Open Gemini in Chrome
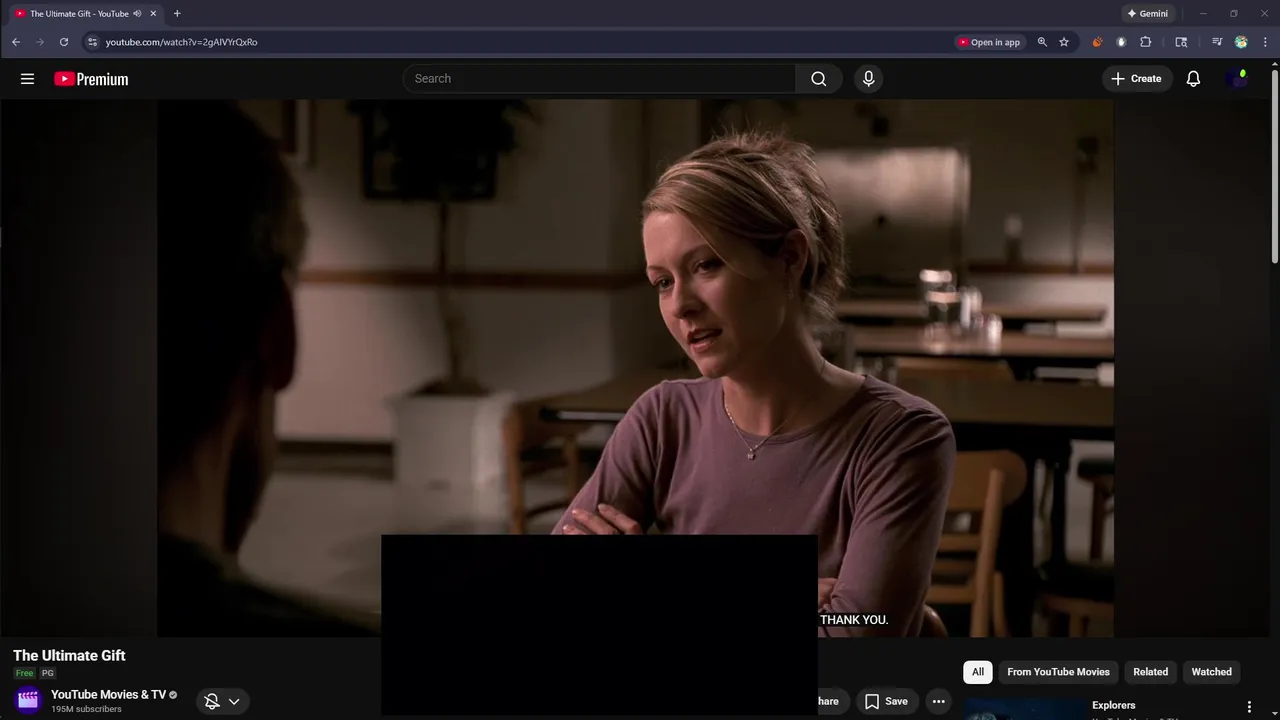Image resolution: width=1280 pixels, height=720 pixels. [x=1147, y=14]
